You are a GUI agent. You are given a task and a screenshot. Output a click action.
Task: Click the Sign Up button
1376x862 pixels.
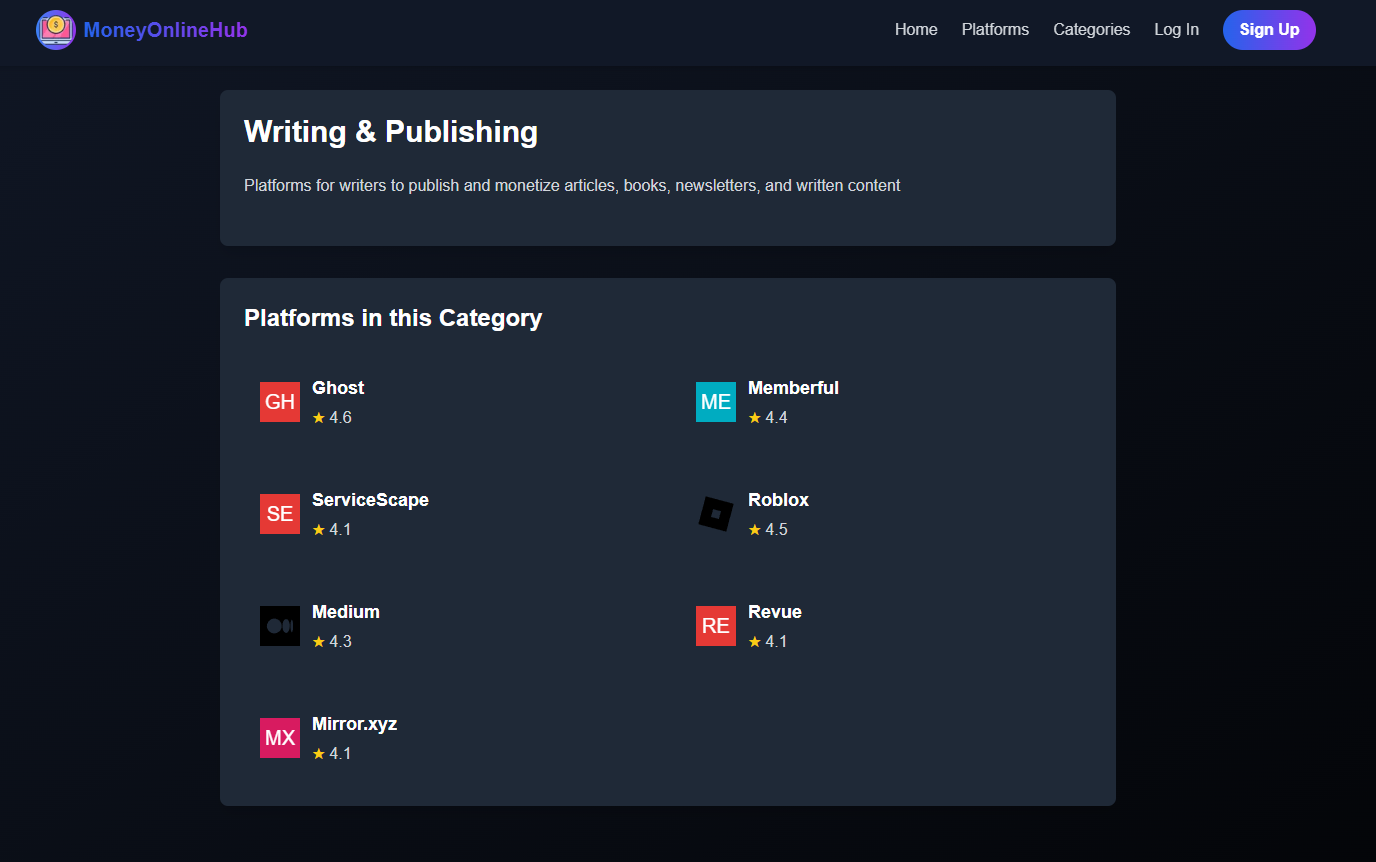coord(1269,30)
